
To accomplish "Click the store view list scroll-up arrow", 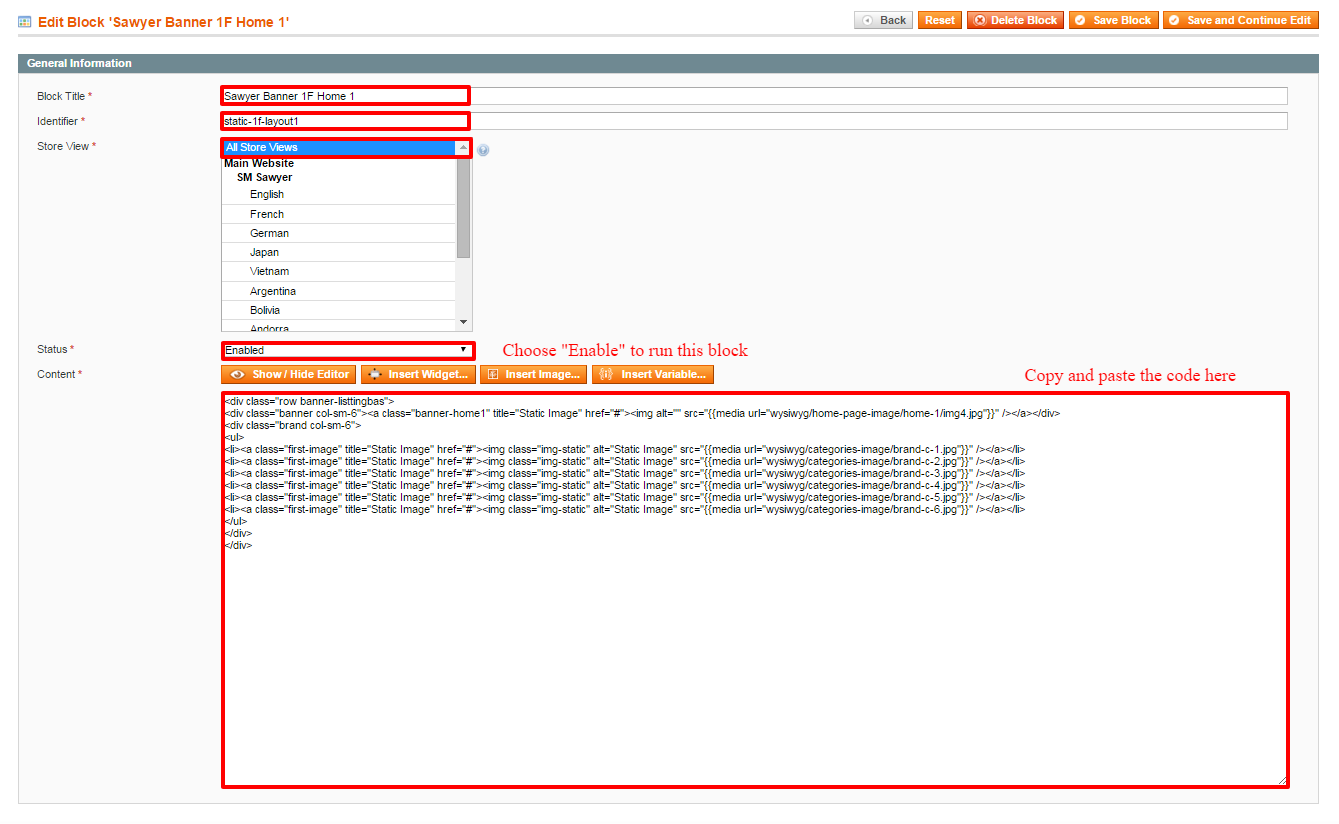I will pyautogui.click(x=463, y=147).
